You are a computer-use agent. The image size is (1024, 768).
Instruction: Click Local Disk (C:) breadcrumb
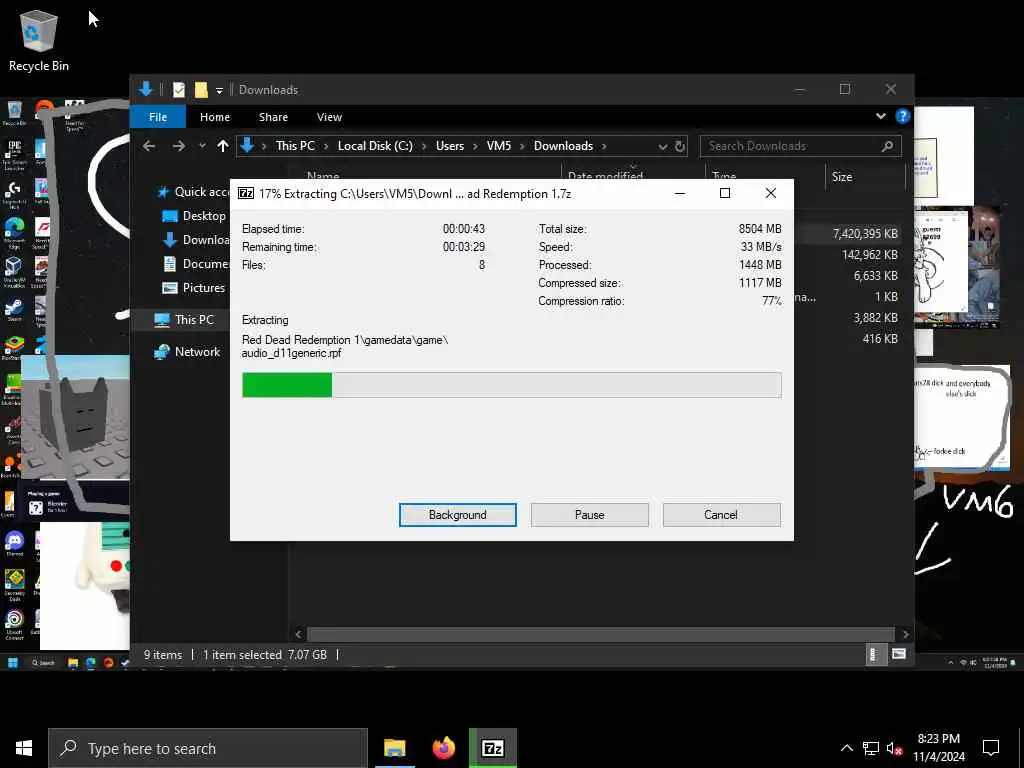pyautogui.click(x=375, y=146)
